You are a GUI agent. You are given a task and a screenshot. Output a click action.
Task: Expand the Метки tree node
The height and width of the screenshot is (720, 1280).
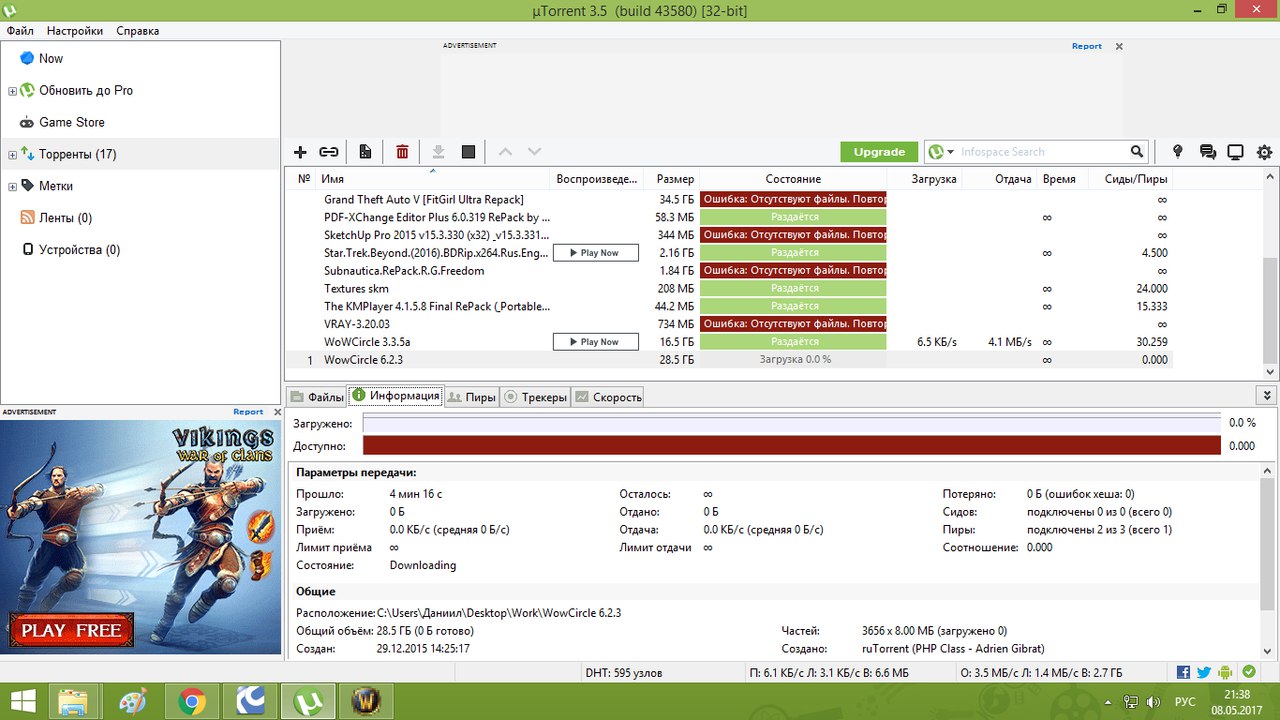tap(12, 187)
